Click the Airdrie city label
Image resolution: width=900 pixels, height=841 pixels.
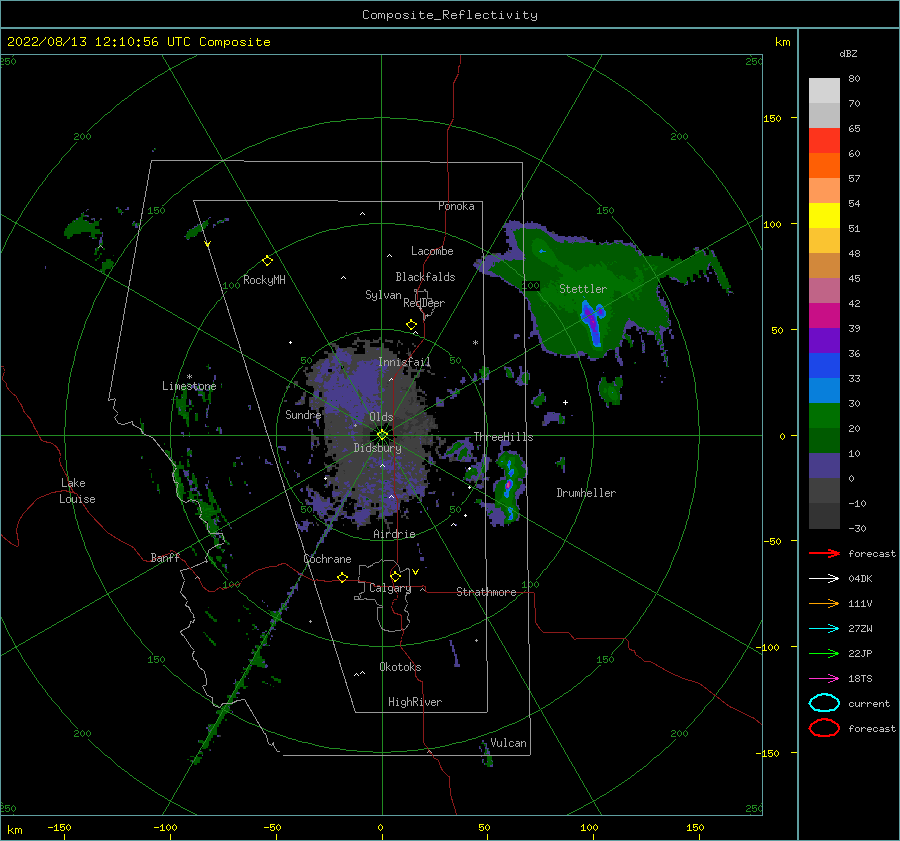click(x=394, y=534)
